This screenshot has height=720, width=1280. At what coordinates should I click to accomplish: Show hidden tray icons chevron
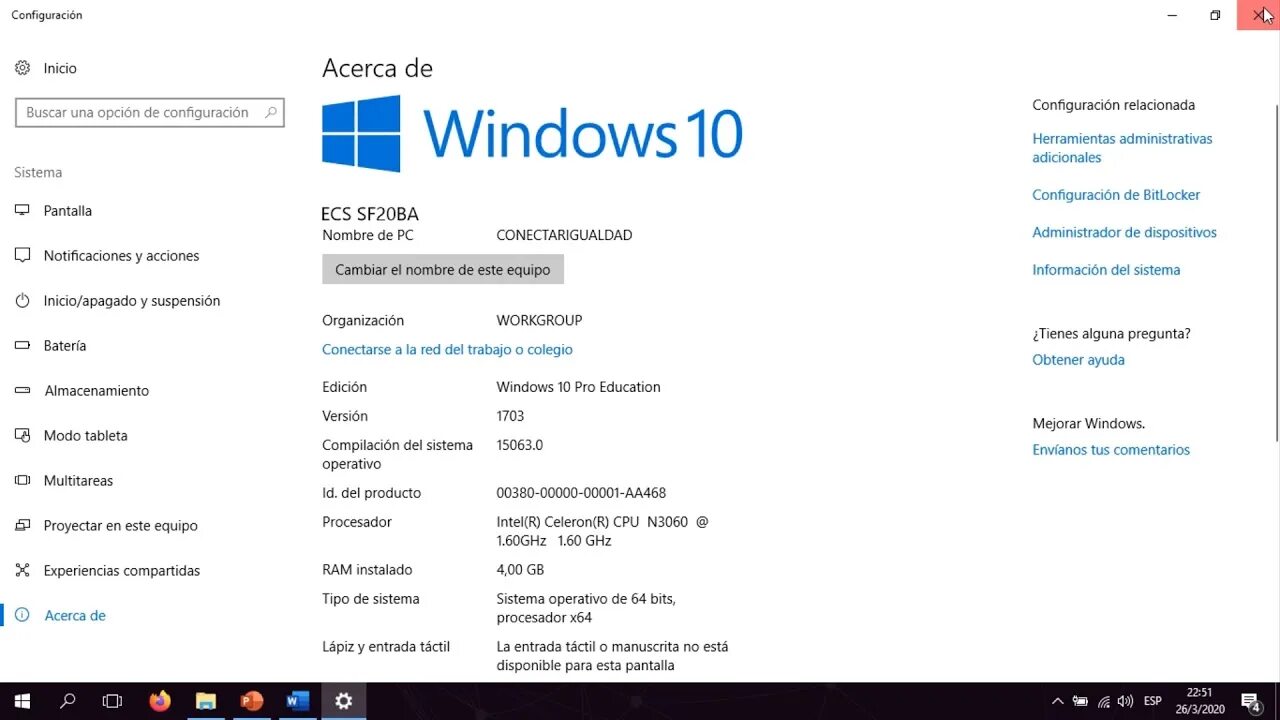pyautogui.click(x=1058, y=701)
